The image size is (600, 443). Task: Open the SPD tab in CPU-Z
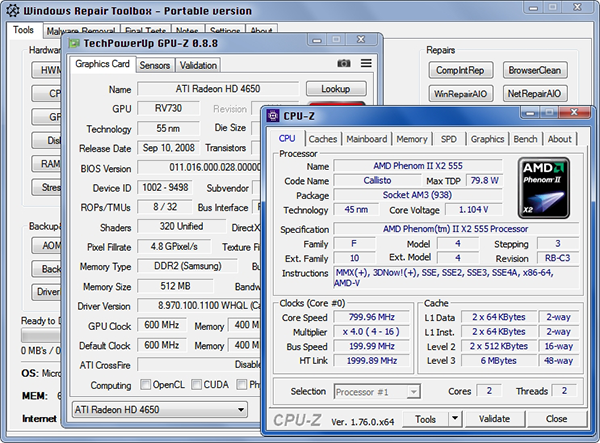[448, 139]
